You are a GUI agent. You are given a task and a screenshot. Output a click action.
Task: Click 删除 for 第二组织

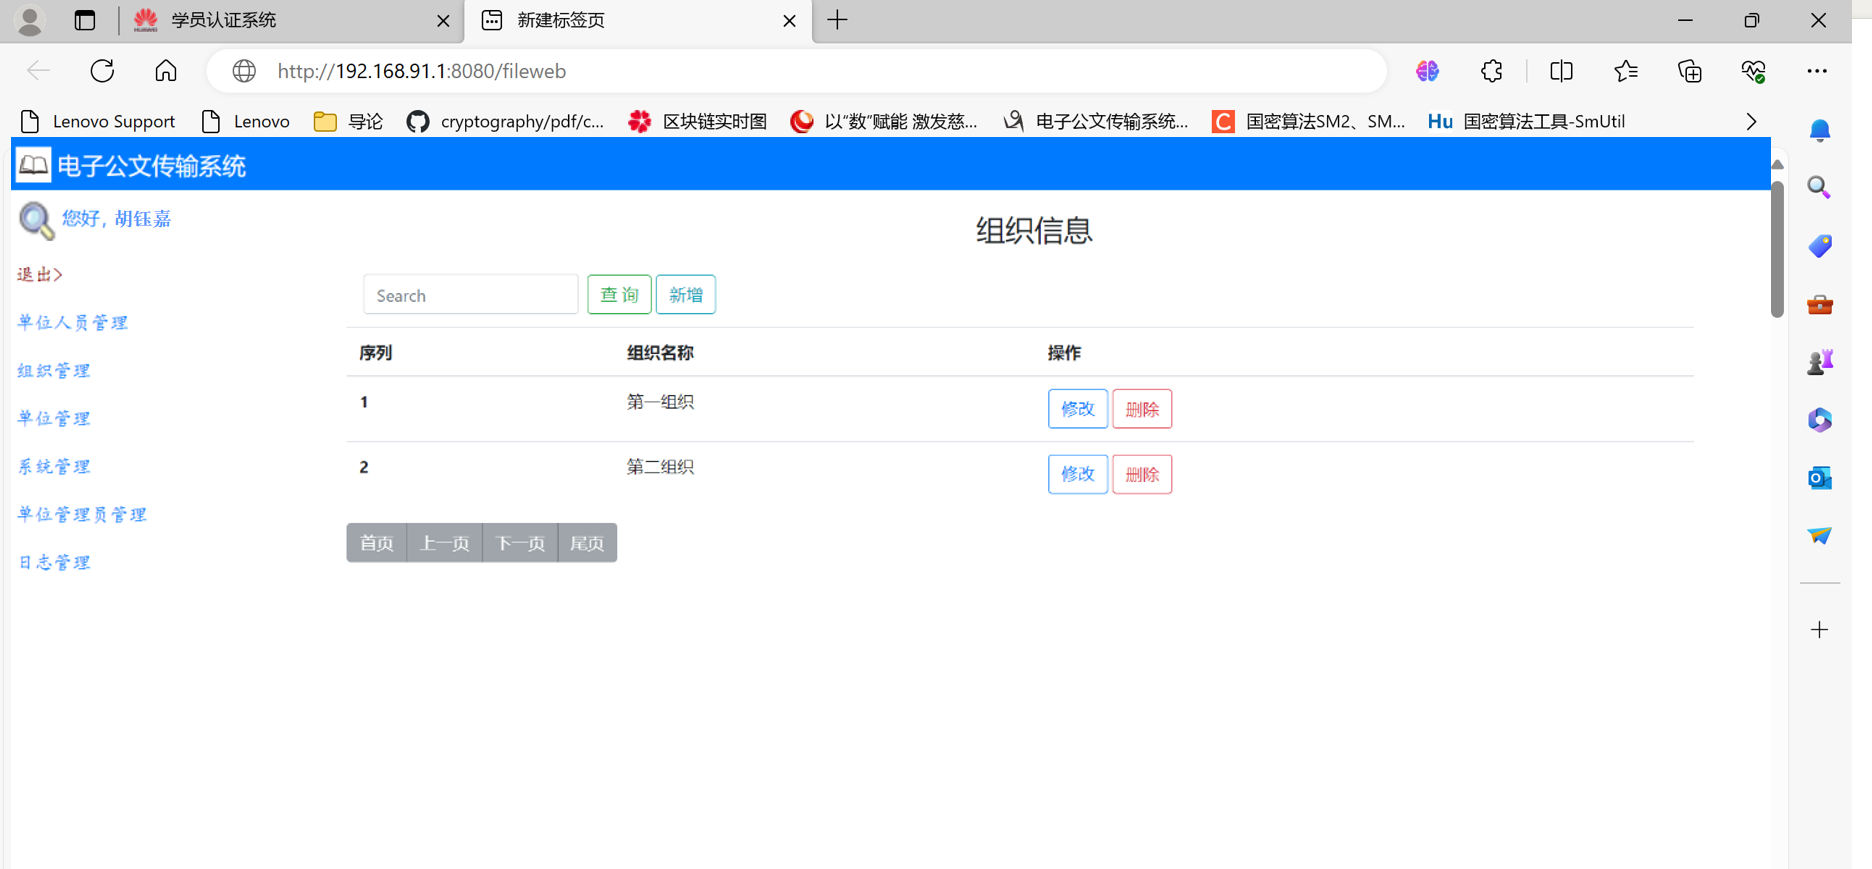click(x=1142, y=474)
